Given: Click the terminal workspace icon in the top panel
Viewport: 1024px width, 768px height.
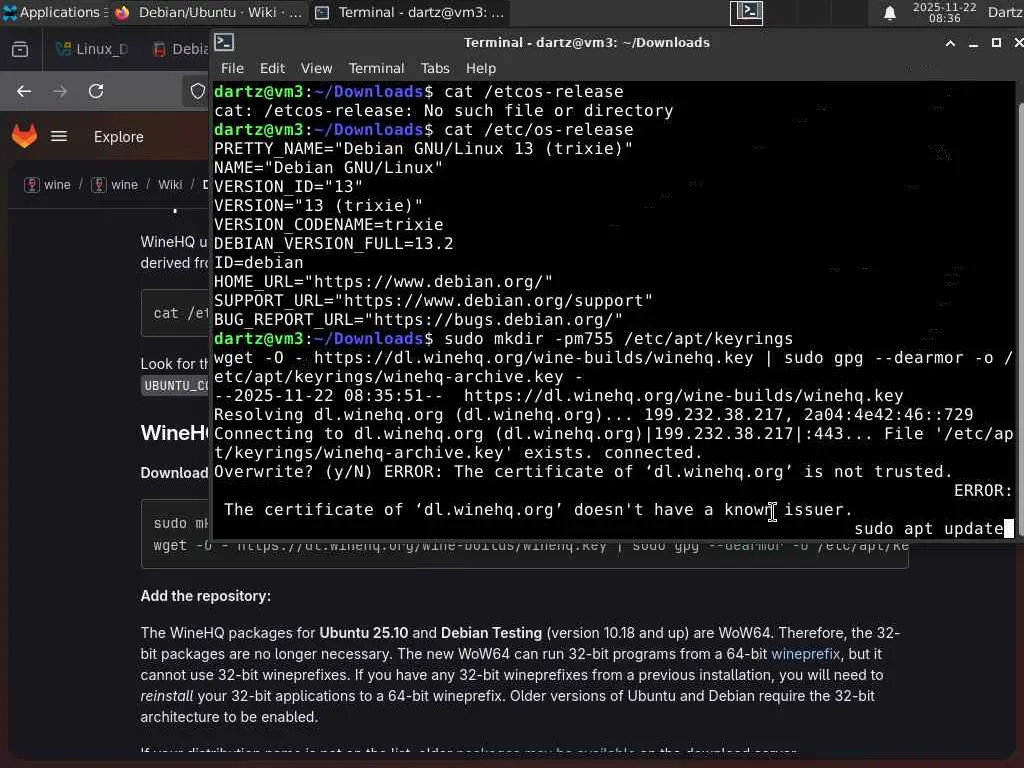Looking at the screenshot, I should pos(746,12).
